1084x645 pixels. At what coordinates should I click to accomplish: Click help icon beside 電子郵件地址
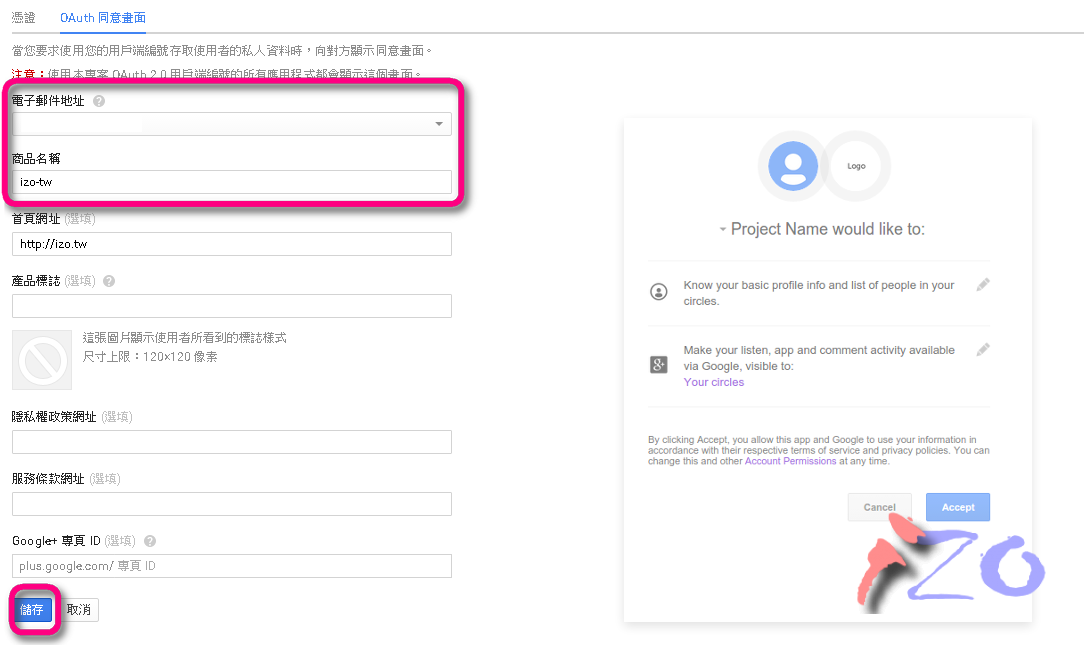pyautogui.click(x=99, y=101)
